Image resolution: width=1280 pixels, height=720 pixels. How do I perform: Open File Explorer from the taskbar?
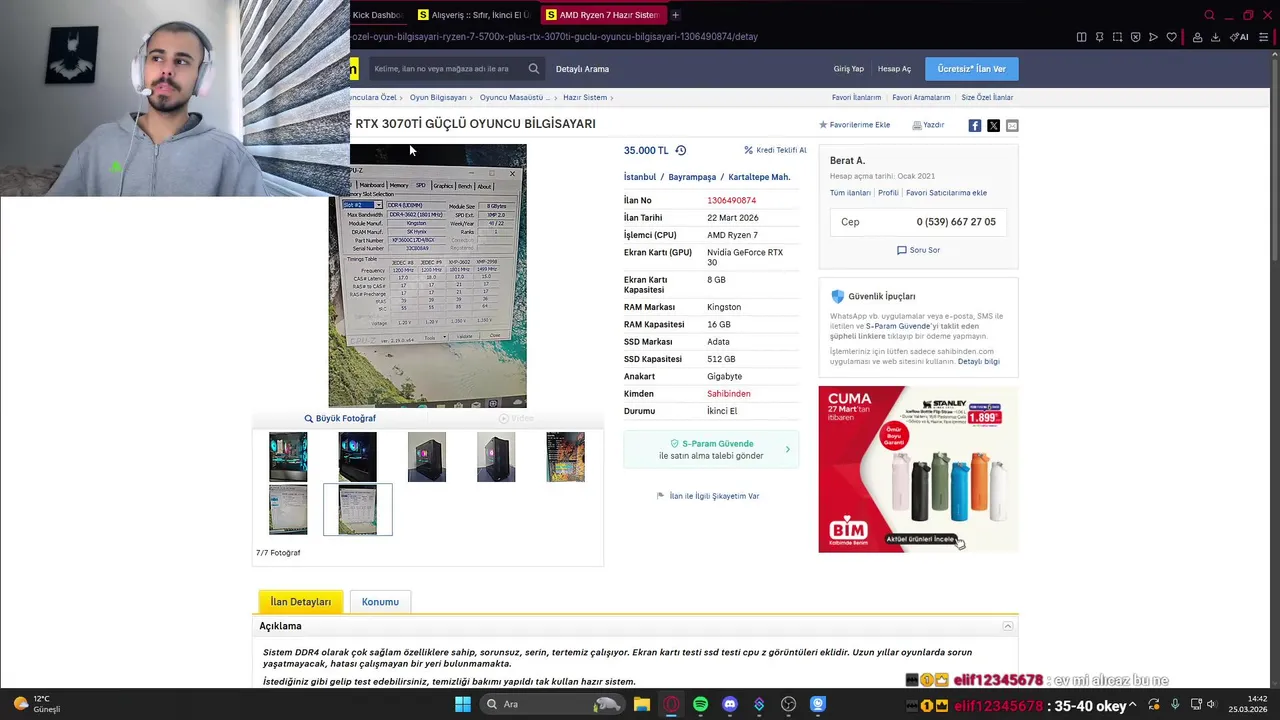pos(641,704)
